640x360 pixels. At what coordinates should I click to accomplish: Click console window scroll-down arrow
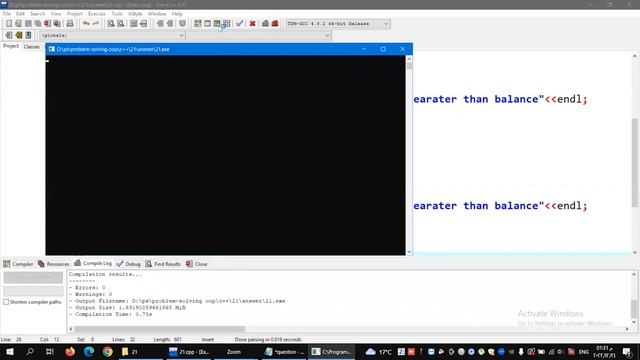click(409, 252)
